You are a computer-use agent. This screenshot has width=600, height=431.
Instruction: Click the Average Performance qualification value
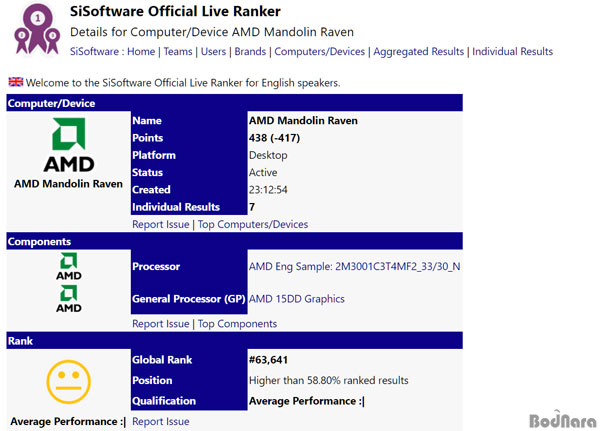click(x=307, y=401)
